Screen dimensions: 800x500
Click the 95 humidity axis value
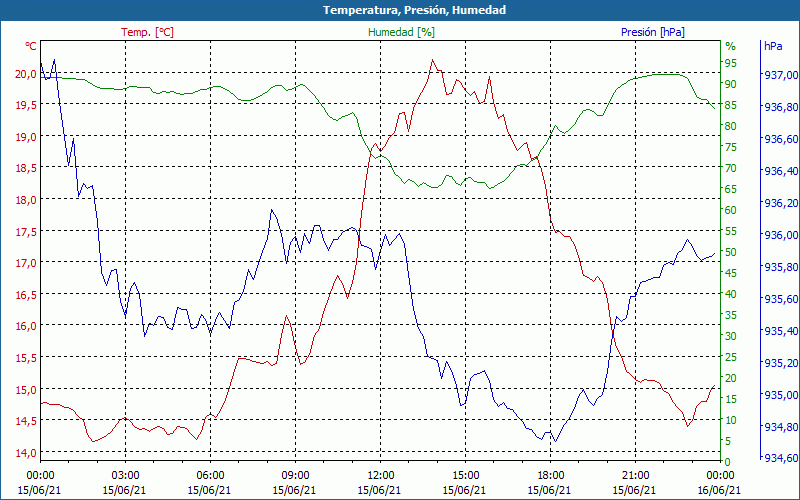tap(731, 63)
